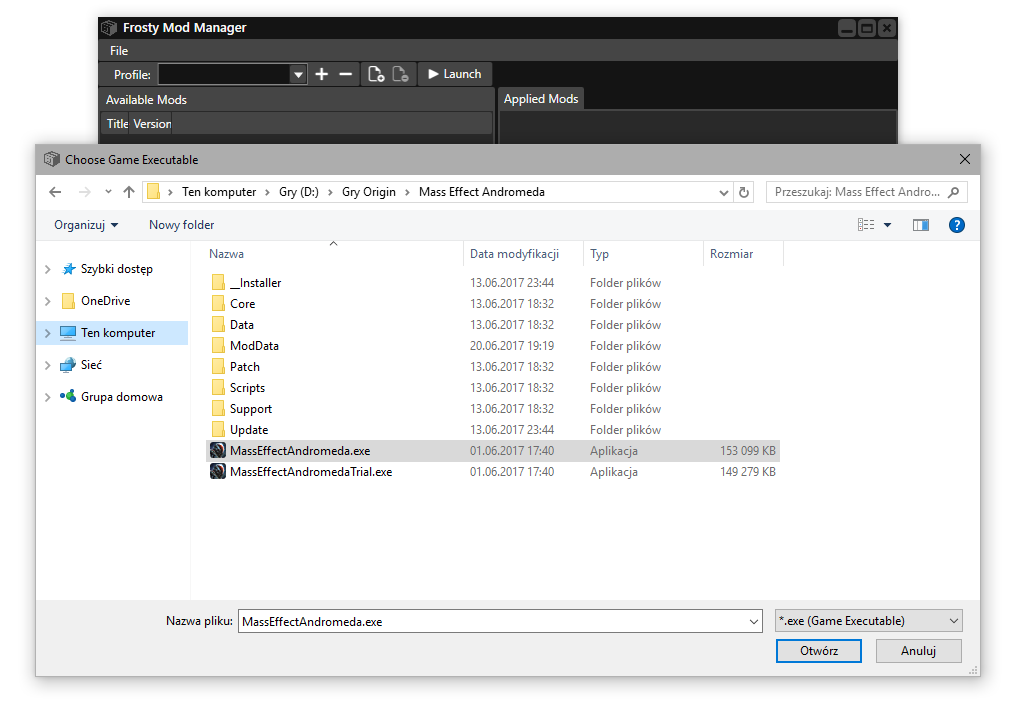This screenshot has width=1015, height=710.
Task: Refresh the folder view
Action: pyautogui.click(x=744, y=192)
